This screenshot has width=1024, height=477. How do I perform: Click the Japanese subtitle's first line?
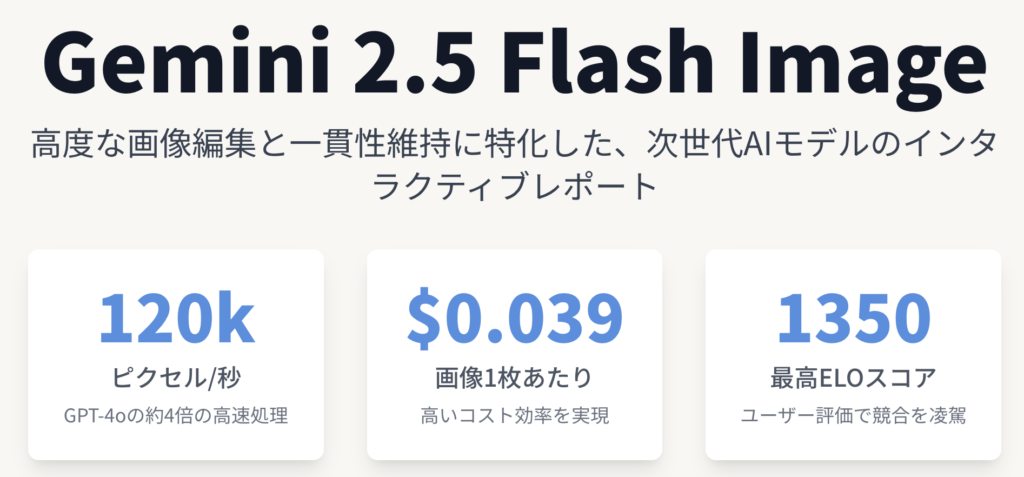pos(512,146)
